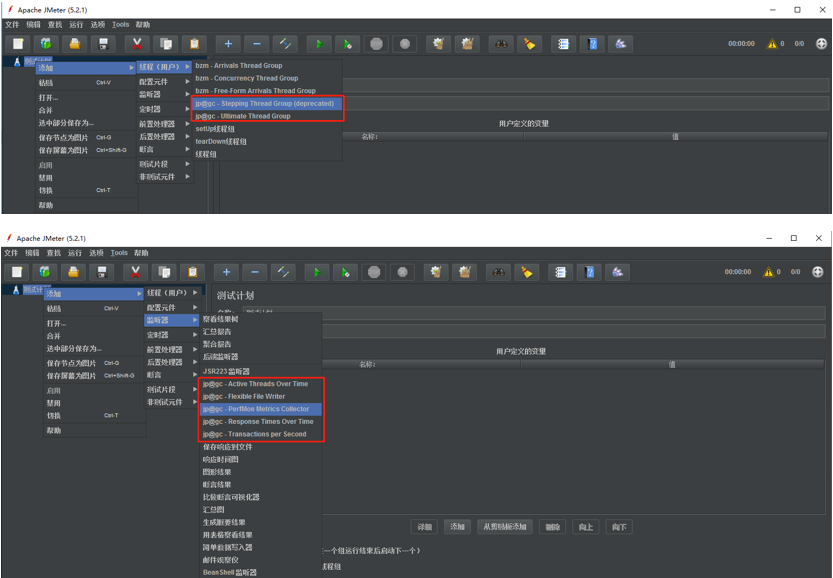The image size is (833, 578).
Task: Click Start green arrow in upper window
Action: 319,44
